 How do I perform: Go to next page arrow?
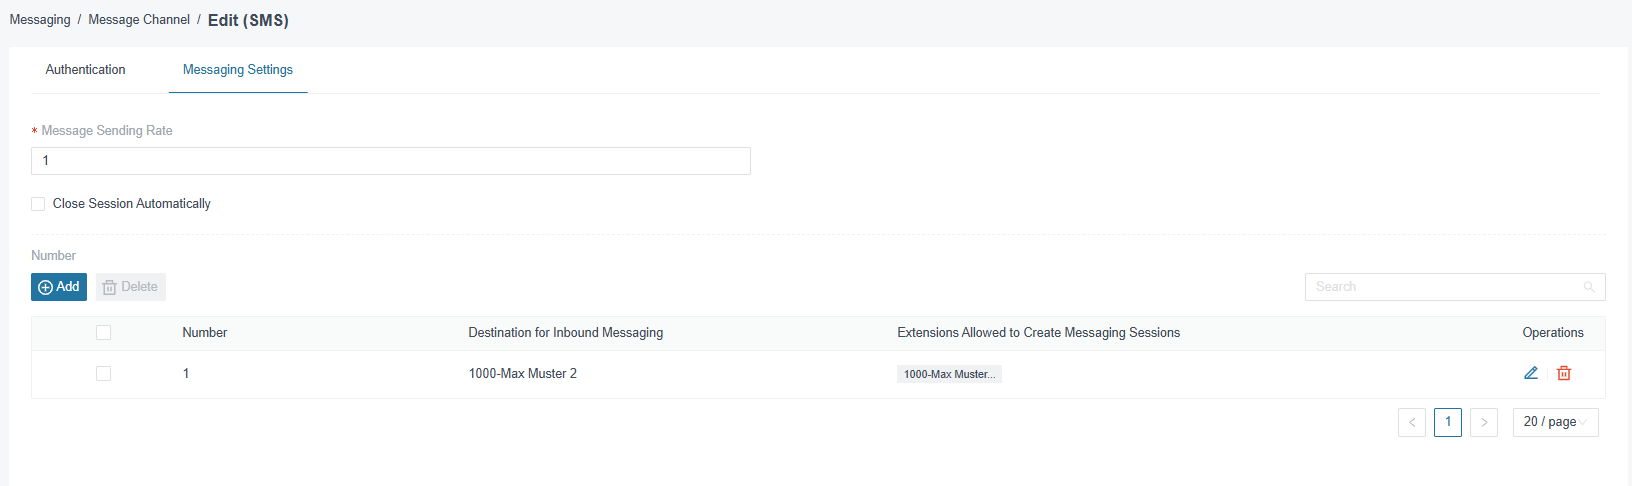tap(1484, 422)
